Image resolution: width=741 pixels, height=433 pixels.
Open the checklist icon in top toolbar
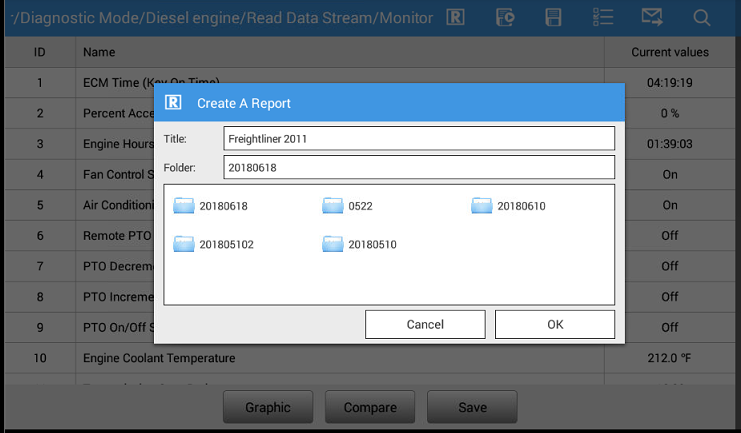(x=603, y=17)
